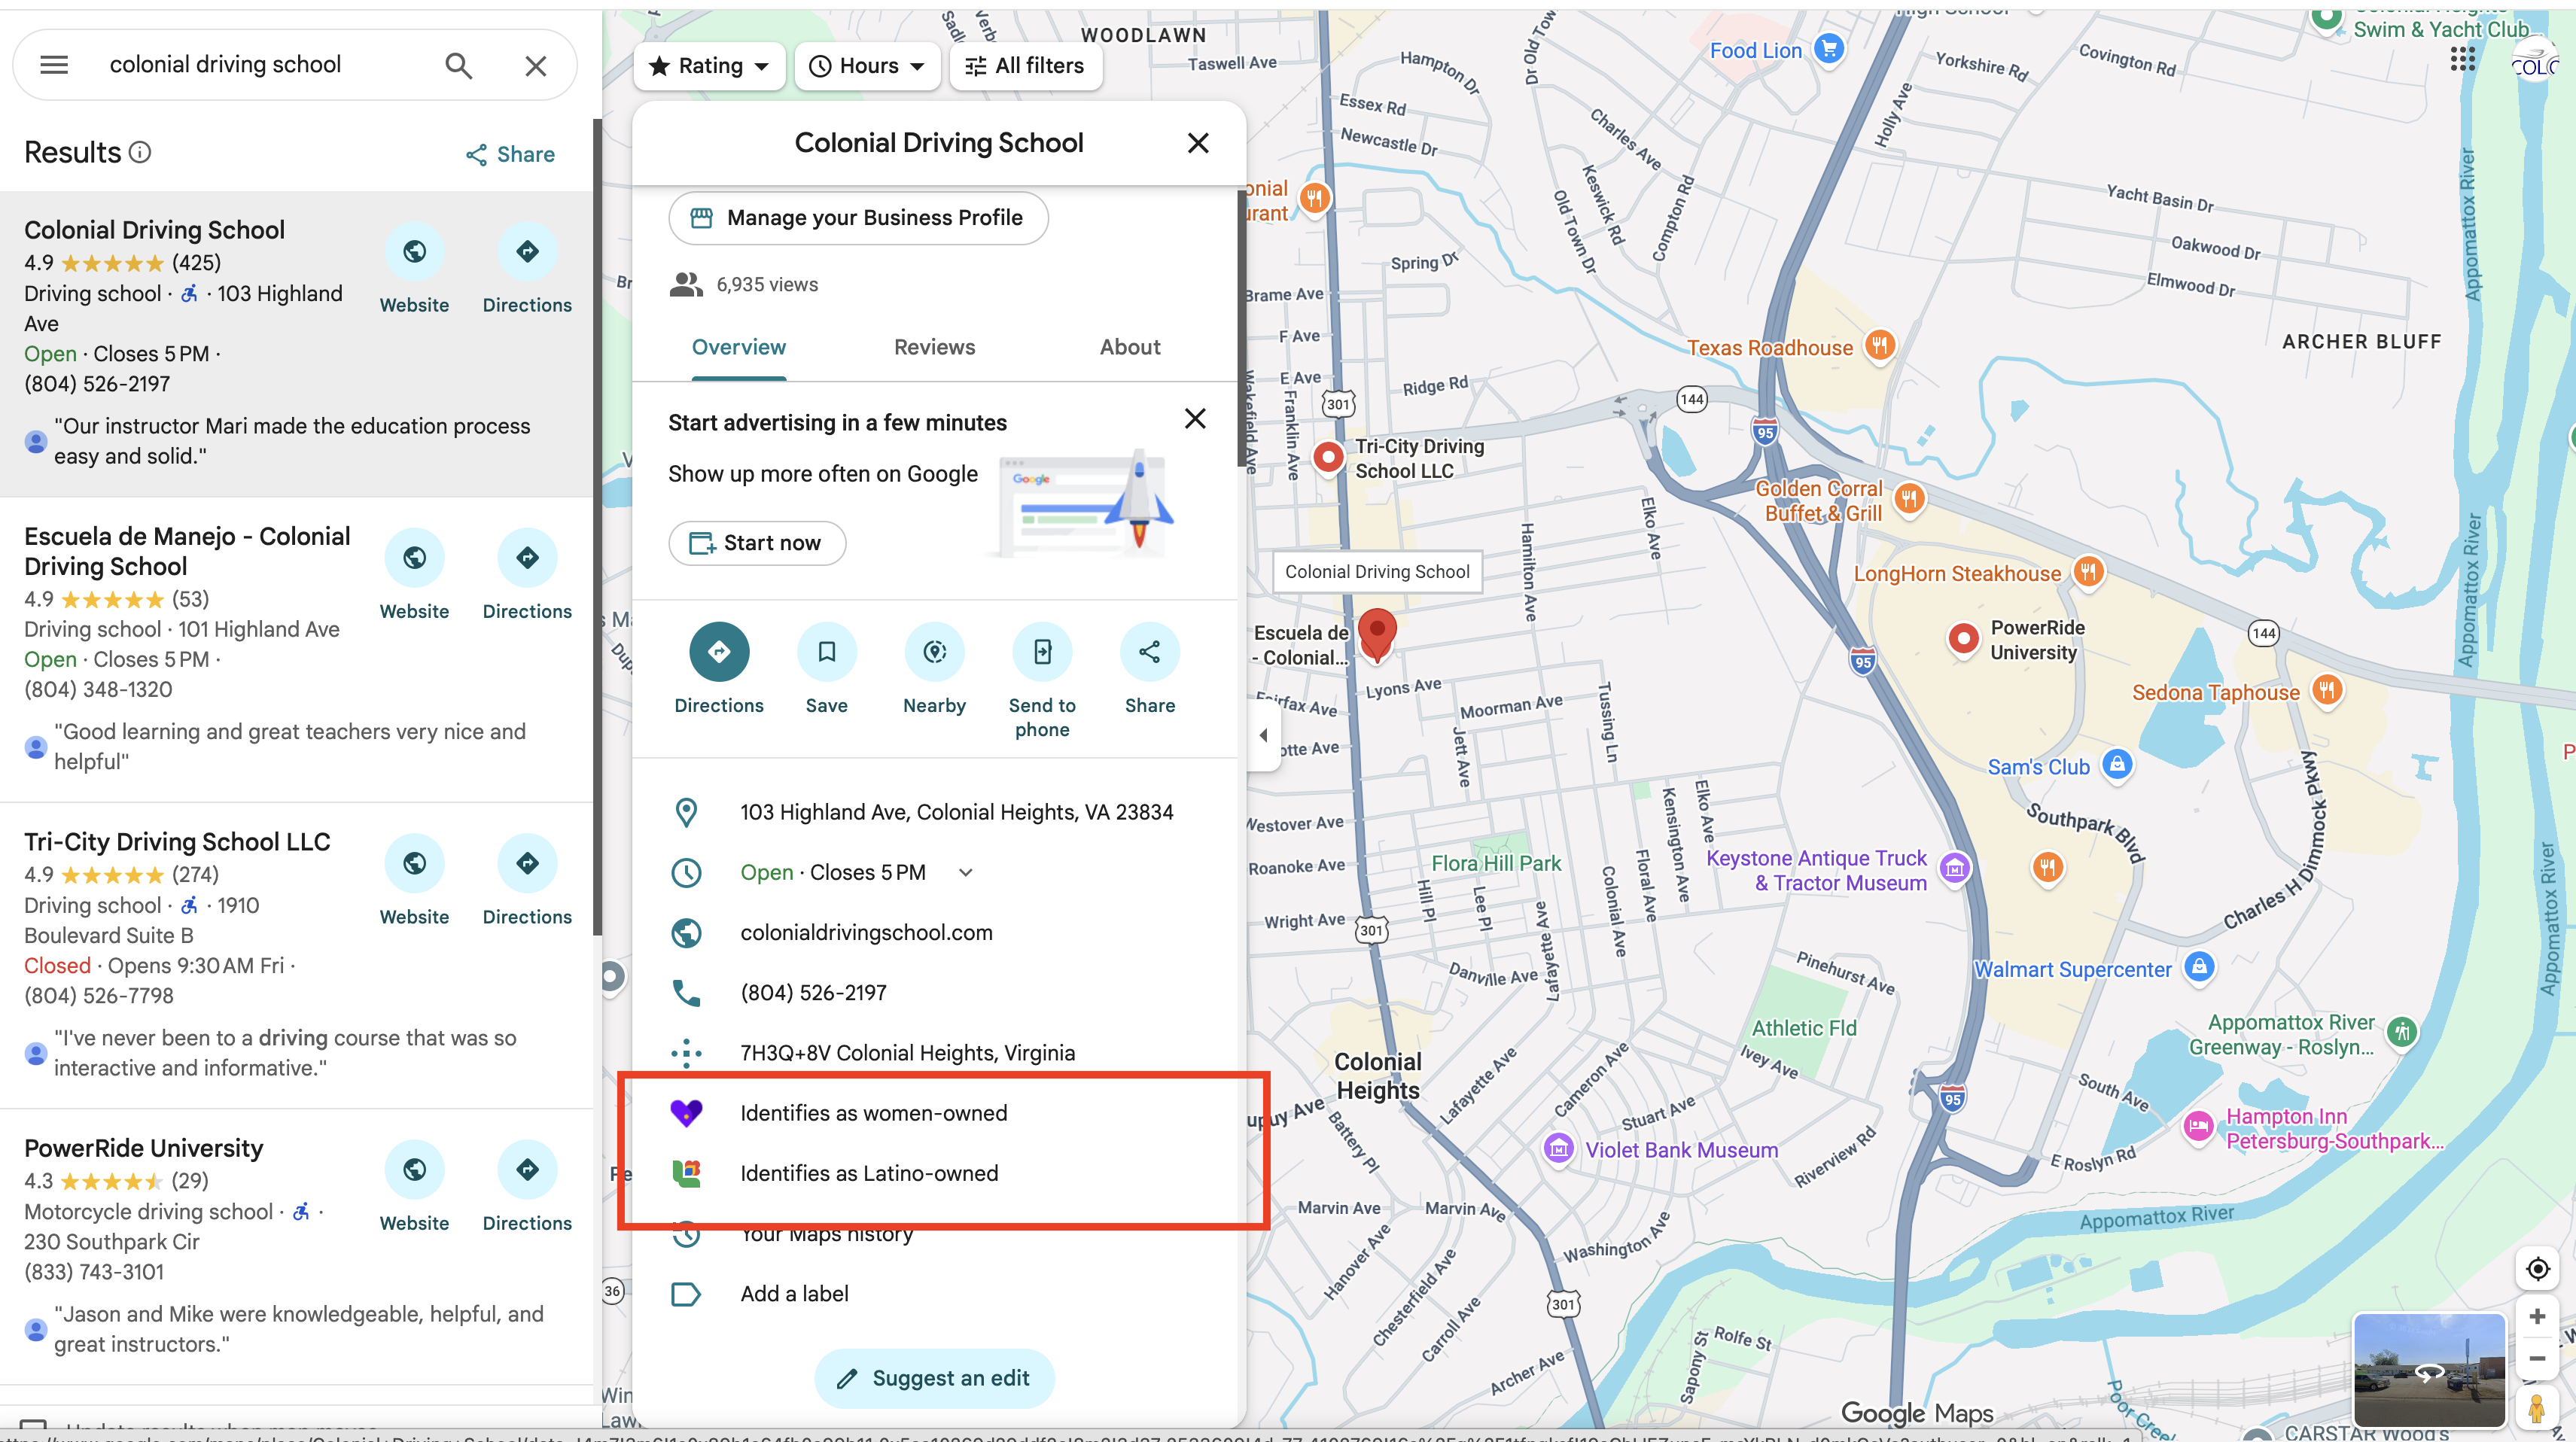Close the Colonial Driving School detail panel
Viewport: 2576px width, 1442px height.
pos(1198,143)
